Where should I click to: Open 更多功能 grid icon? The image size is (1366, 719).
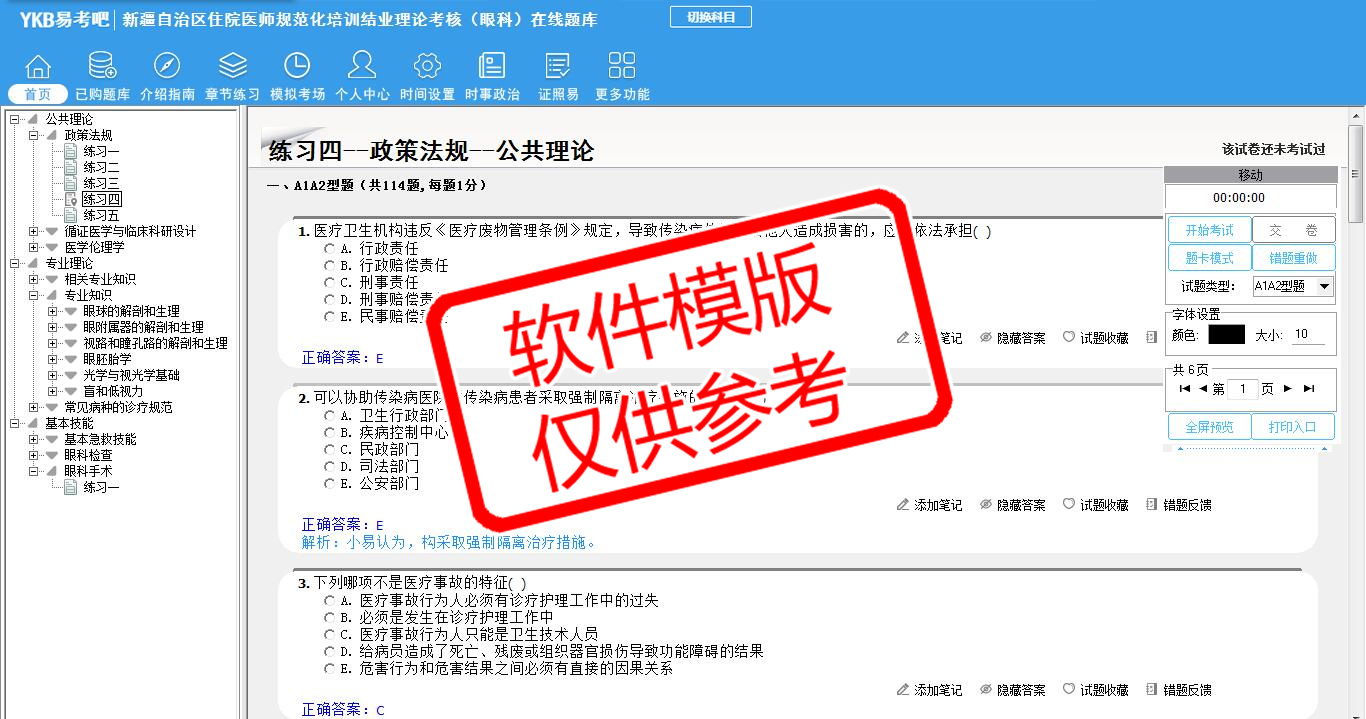[622, 67]
